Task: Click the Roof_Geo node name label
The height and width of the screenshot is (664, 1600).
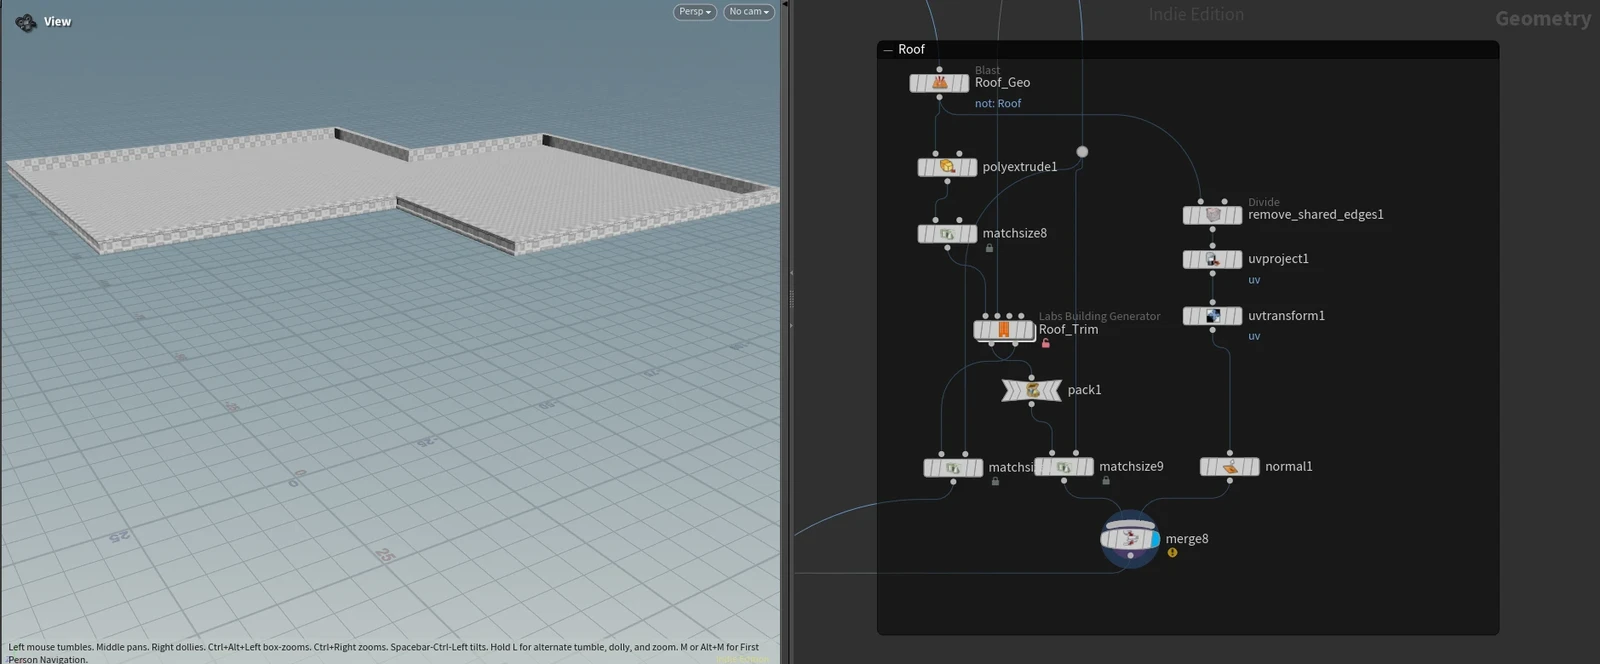Action: pyautogui.click(x=1002, y=83)
